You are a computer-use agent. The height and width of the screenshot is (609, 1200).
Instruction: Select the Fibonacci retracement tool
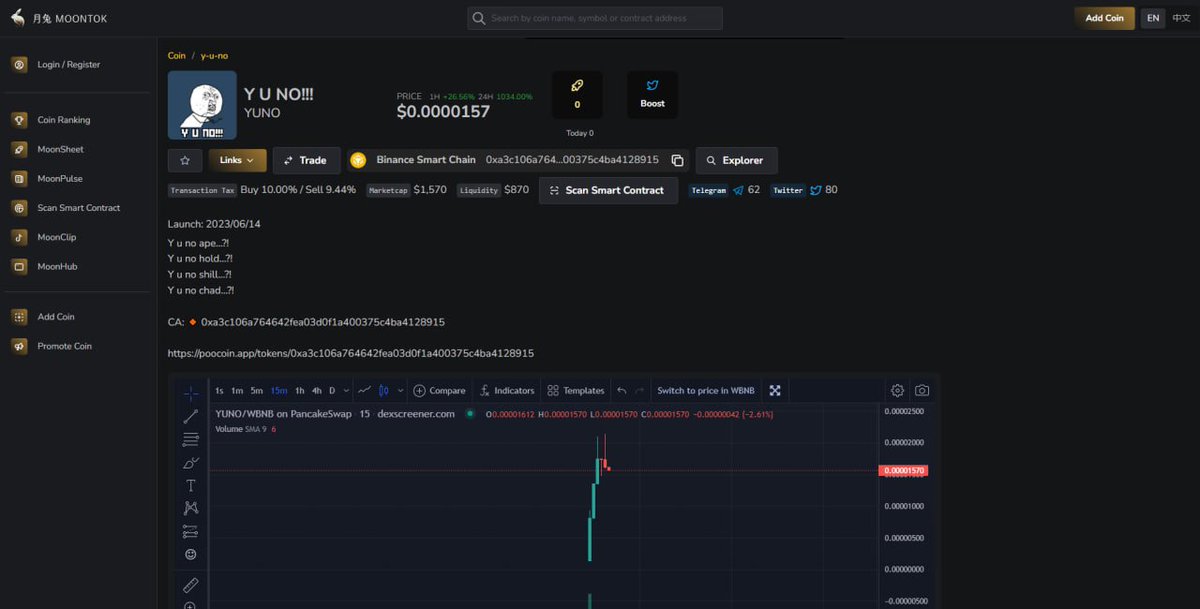190,440
